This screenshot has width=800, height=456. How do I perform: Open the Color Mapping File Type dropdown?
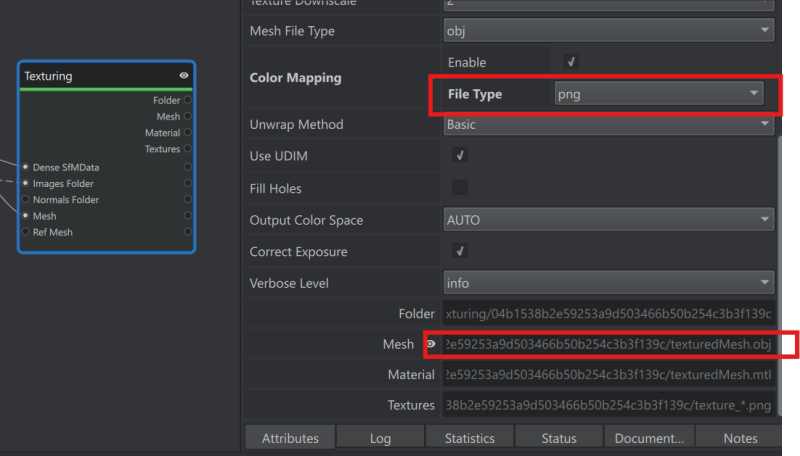tap(659, 94)
